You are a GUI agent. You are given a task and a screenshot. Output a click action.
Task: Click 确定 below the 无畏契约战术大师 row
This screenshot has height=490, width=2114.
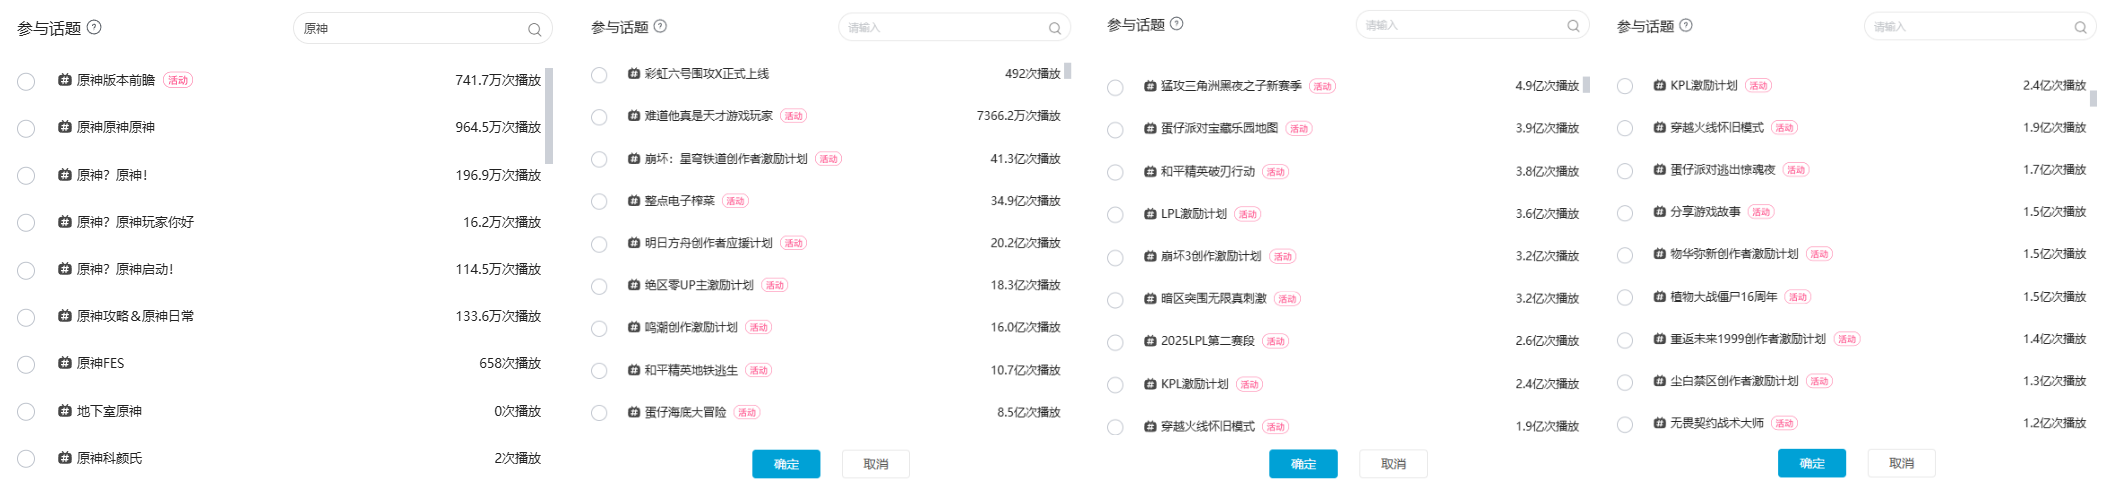[x=1812, y=463]
